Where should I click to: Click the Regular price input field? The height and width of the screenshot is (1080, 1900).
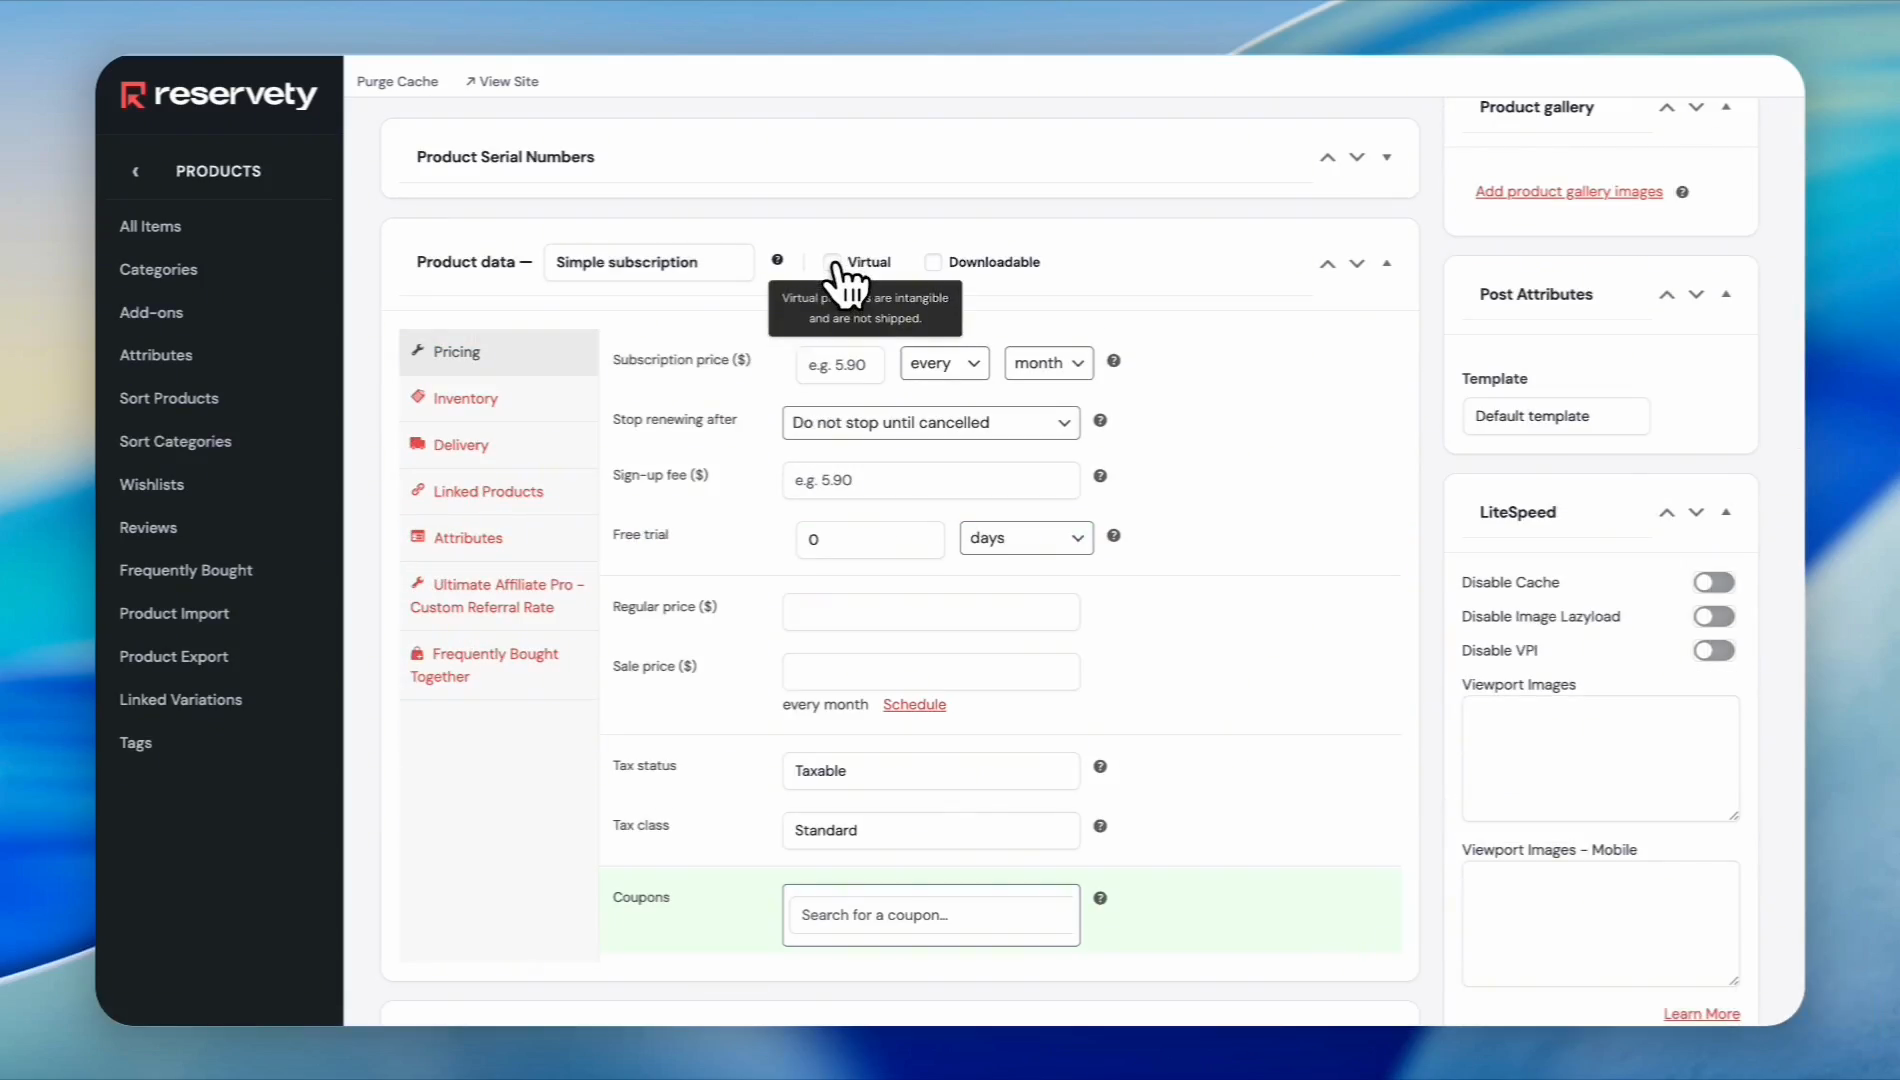coord(930,612)
